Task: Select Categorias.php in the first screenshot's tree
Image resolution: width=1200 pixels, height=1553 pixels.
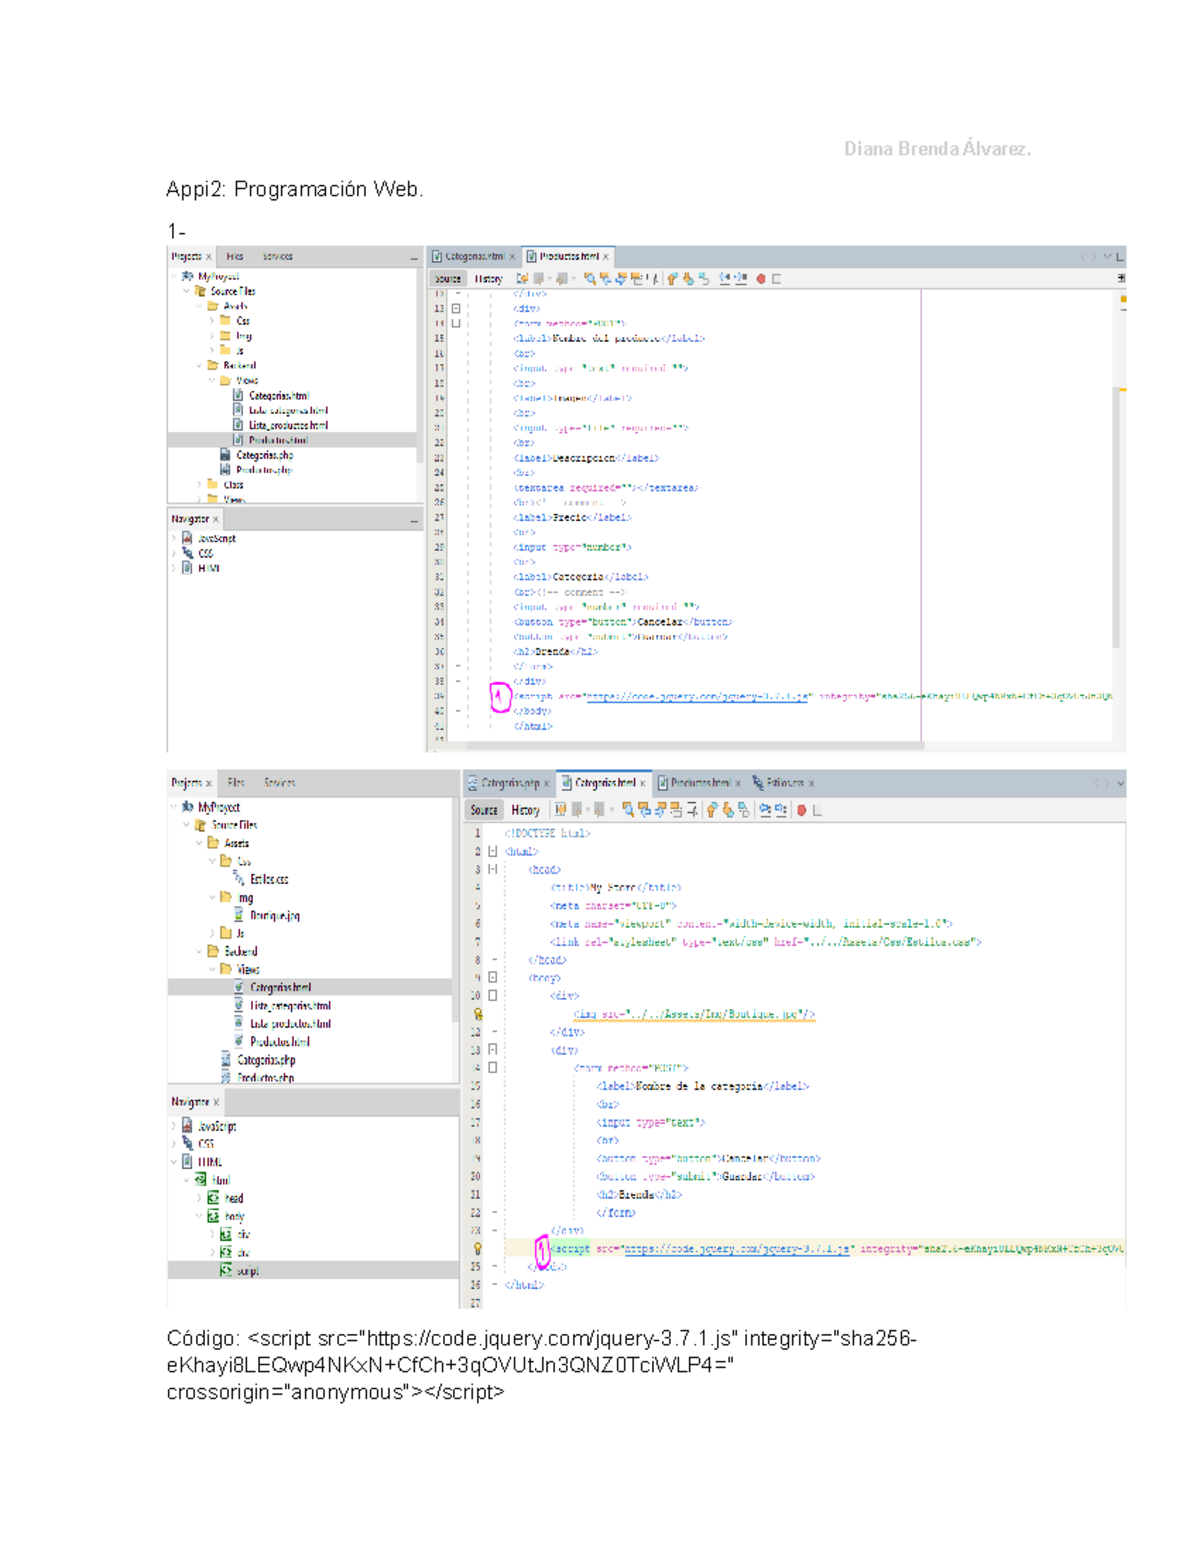Action: tap(264, 455)
